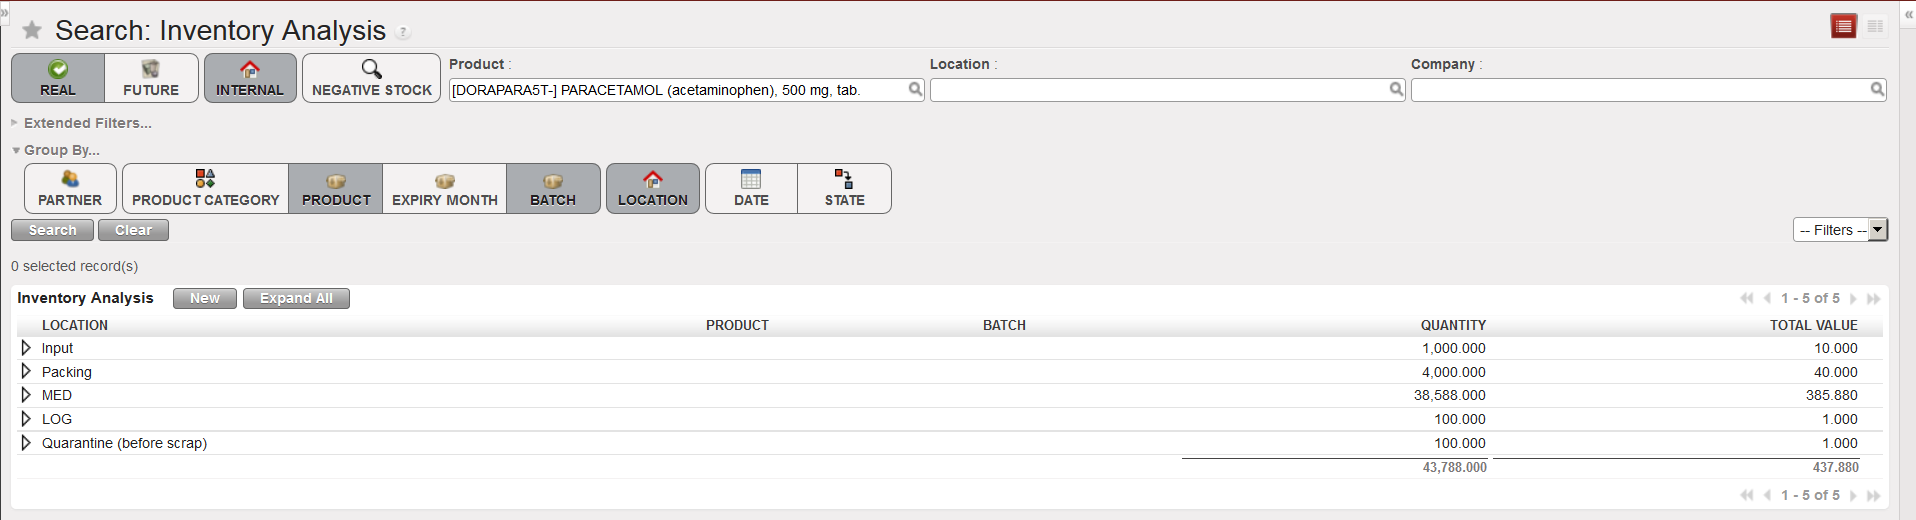Click the New button
Screen dimensions: 1916x520
205,298
